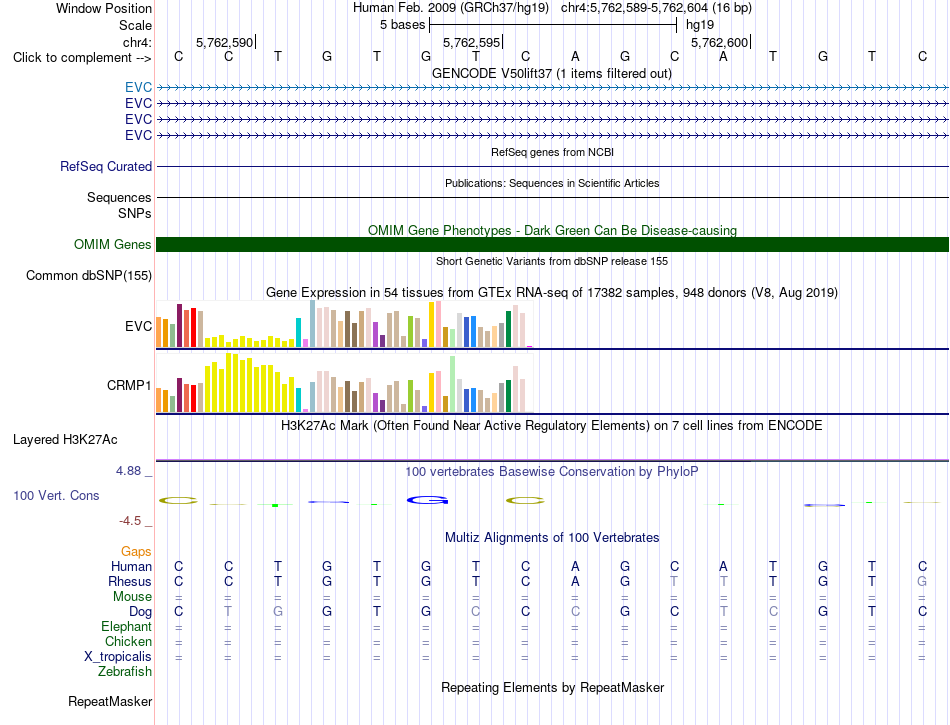Click the EVC GTEx expression bar chart
This screenshot has width=950, height=725.
[x=344, y=324]
